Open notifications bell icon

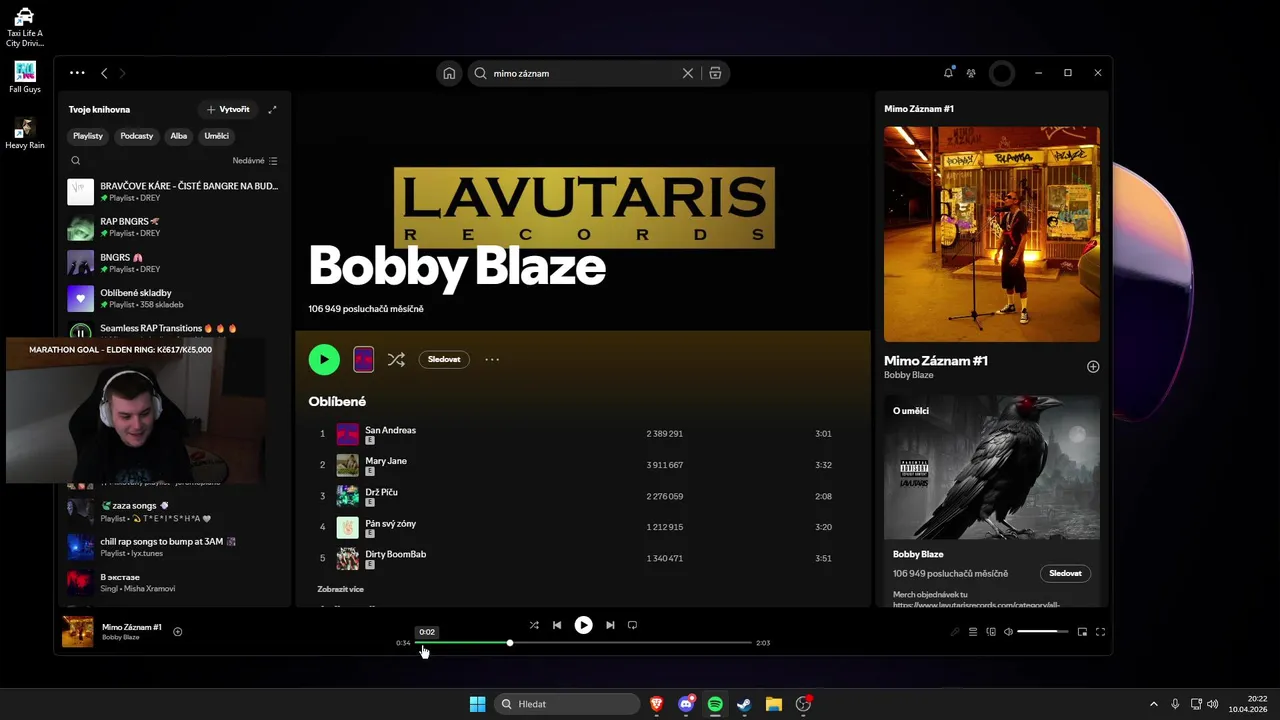click(x=948, y=73)
